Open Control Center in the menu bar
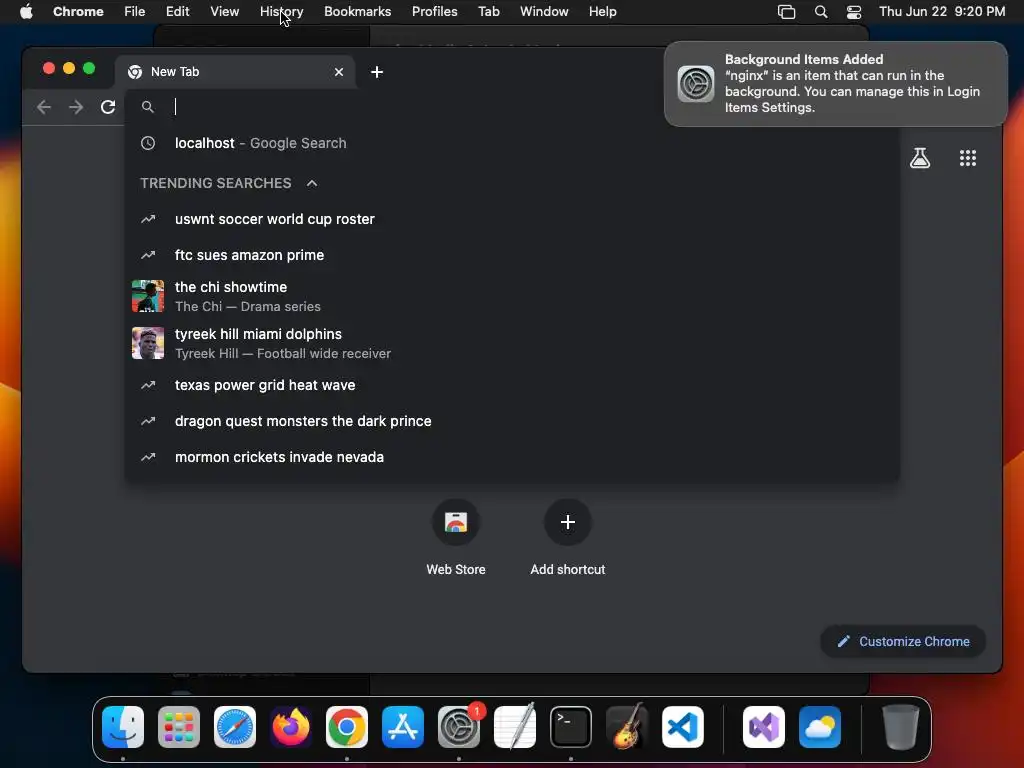The width and height of the screenshot is (1024, 768). [854, 12]
